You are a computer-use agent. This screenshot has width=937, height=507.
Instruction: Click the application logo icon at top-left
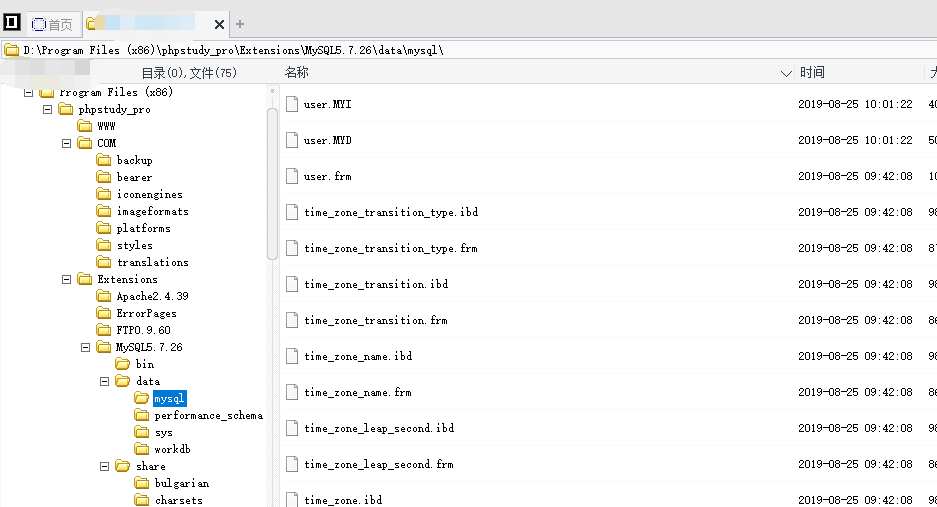click(x=11, y=23)
